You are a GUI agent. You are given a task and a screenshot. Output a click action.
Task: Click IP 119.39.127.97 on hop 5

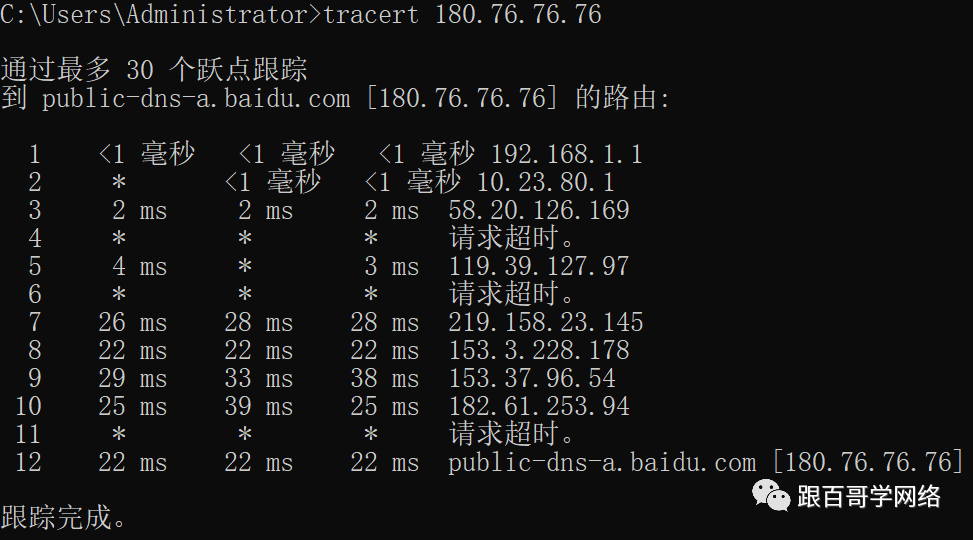539,266
